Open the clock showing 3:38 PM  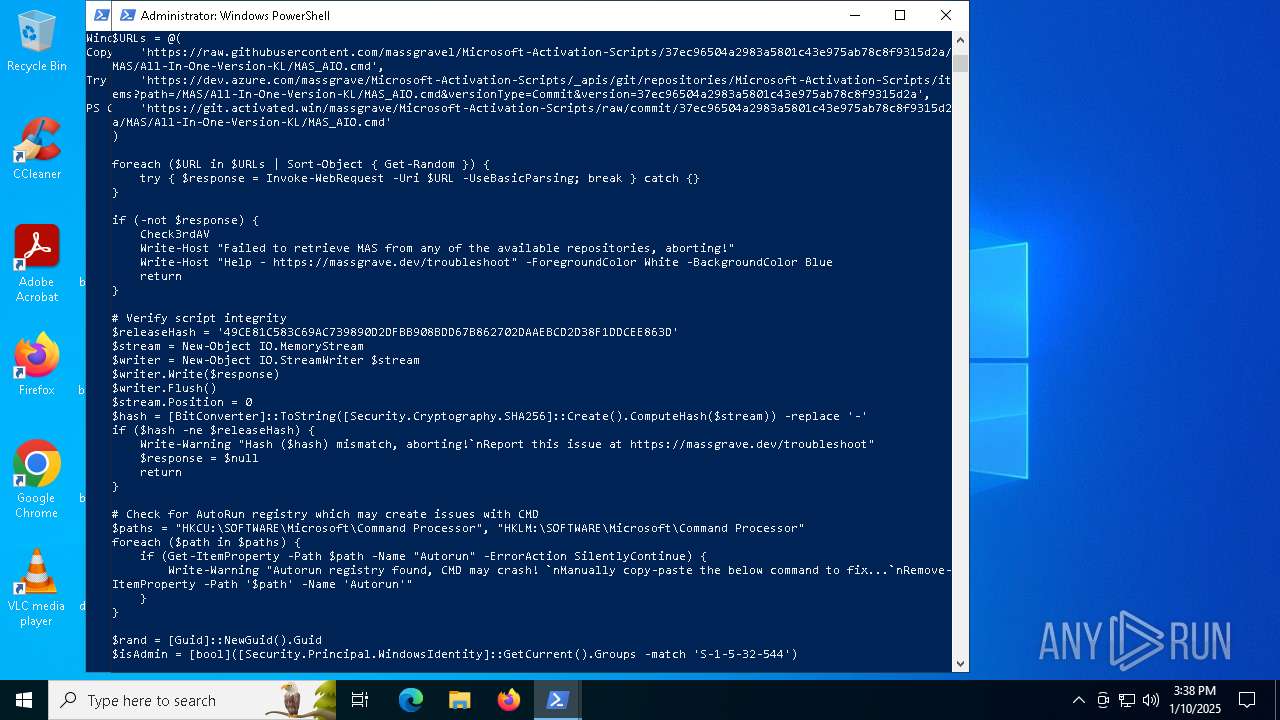click(x=1196, y=700)
